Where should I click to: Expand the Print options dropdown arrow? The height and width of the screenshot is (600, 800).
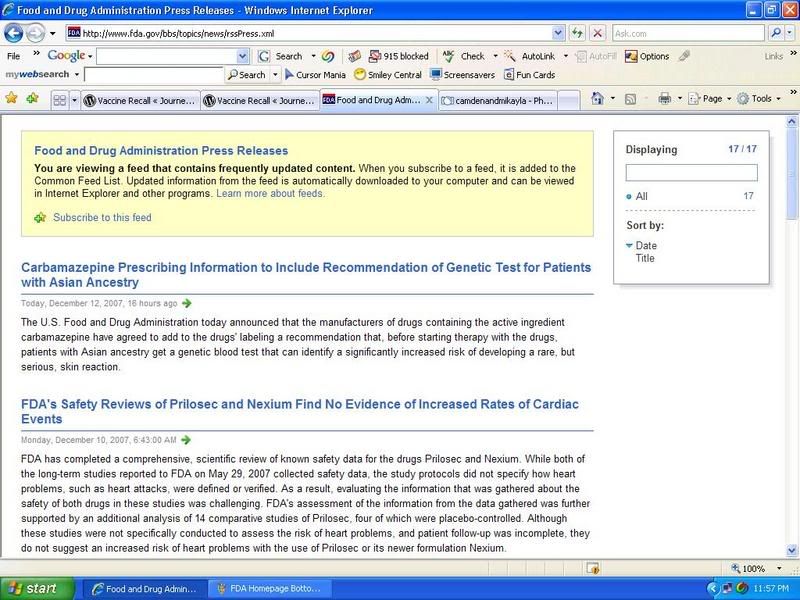pyautogui.click(x=680, y=98)
